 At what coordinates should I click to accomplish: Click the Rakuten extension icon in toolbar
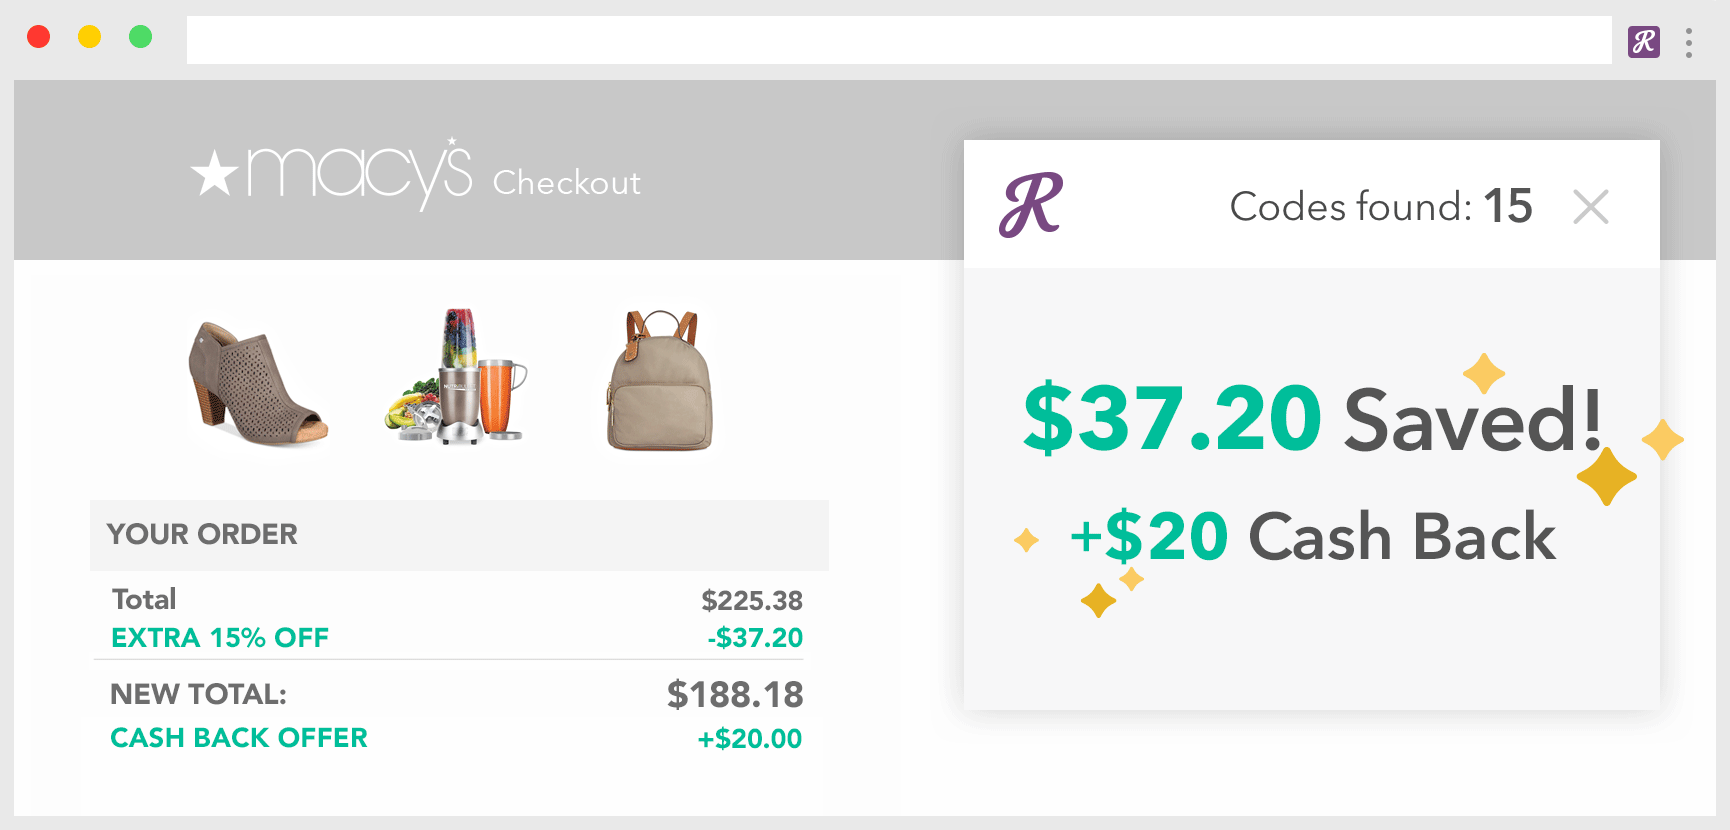(x=1644, y=41)
